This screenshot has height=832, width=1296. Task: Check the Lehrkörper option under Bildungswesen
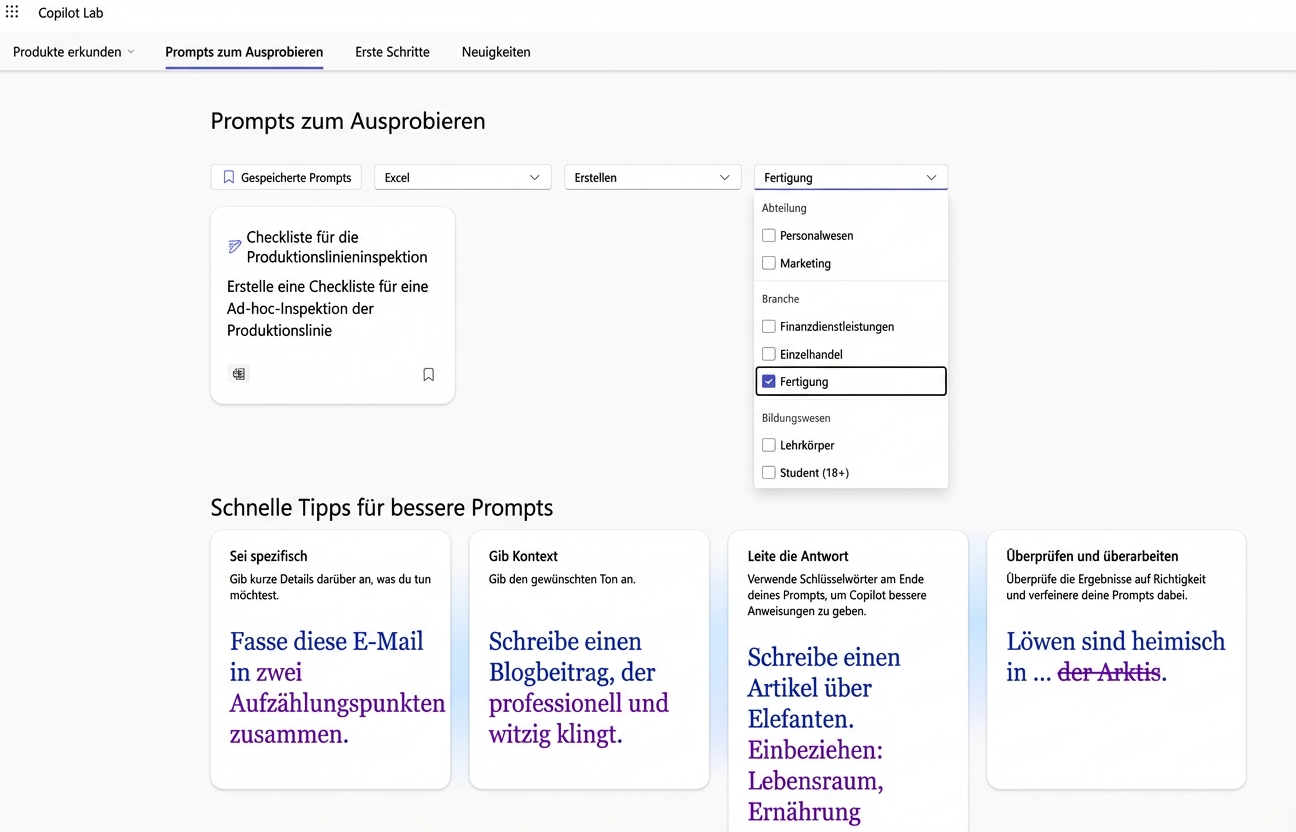pos(768,445)
